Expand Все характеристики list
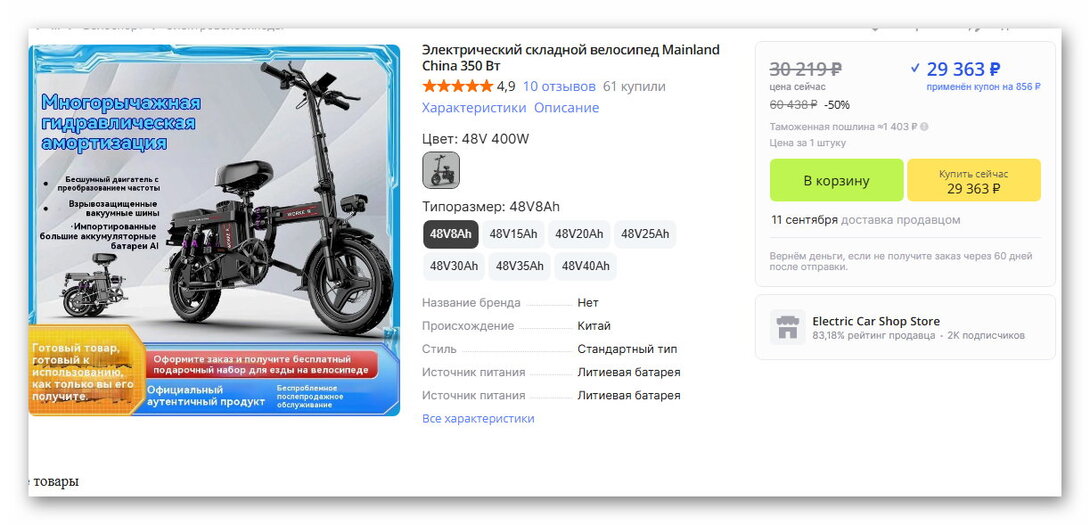1090x525 pixels. [478, 419]
